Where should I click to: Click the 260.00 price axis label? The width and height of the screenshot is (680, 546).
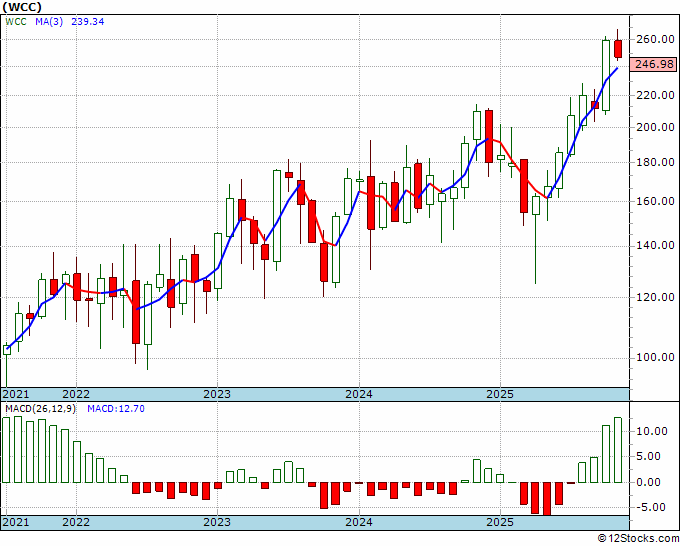[x=655, y=39]
